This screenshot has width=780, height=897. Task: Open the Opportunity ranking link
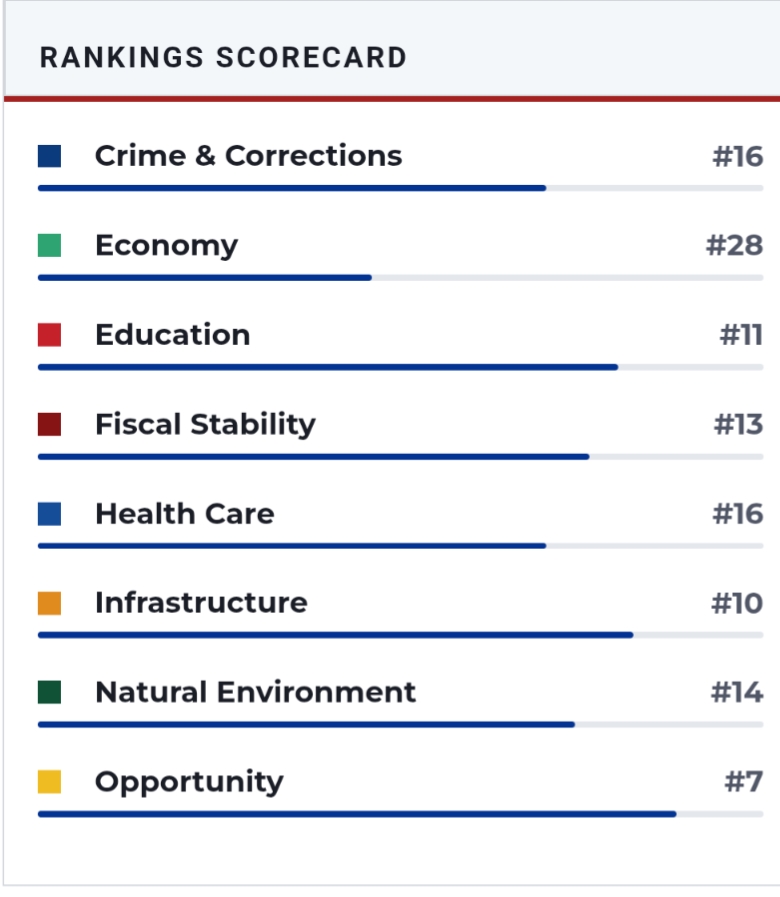[189, 782]
